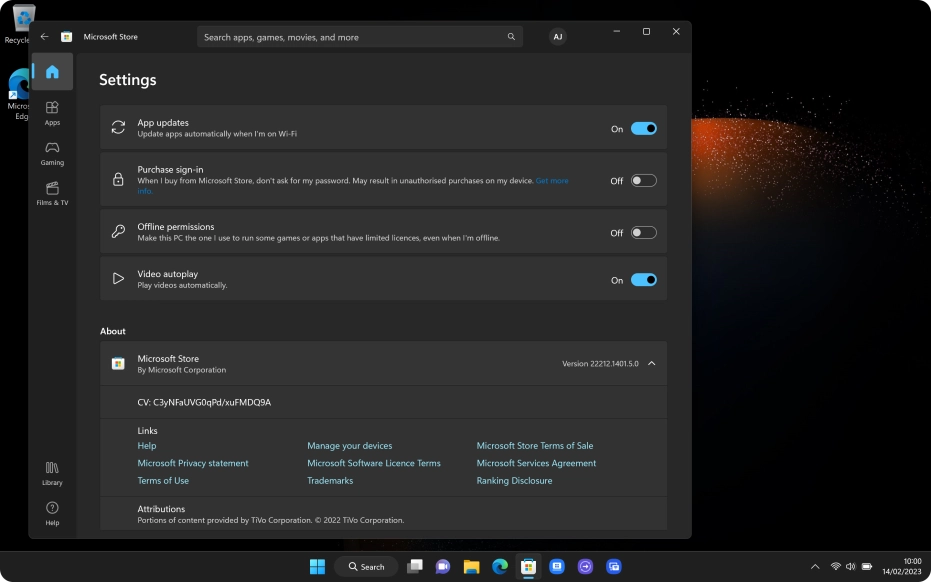Go to the Home sidebar icon
The width and height of the screenshot is (931, 582).
point(52,72)
